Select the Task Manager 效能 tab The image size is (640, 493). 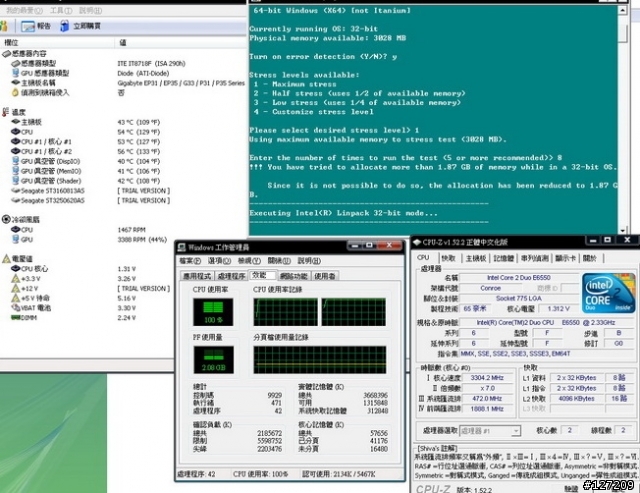(x=262, y=275)
